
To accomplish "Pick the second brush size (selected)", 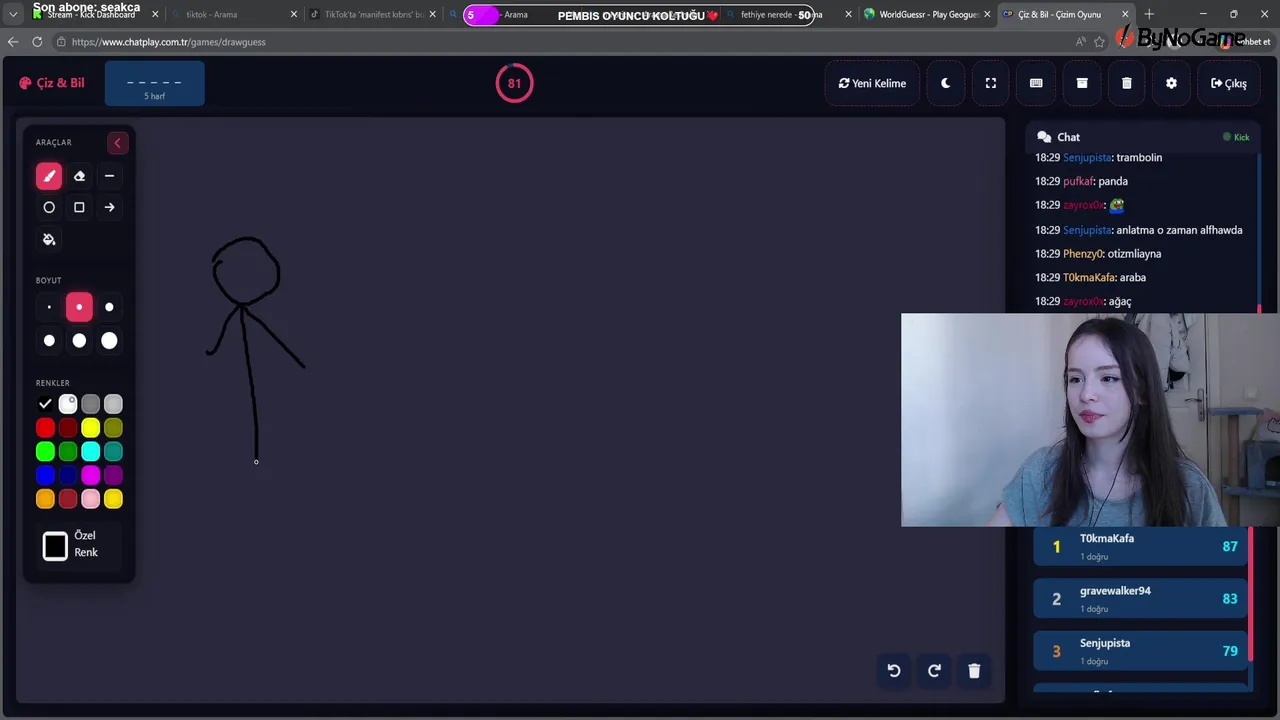I will pyautogui.click(x=79, y=307).
